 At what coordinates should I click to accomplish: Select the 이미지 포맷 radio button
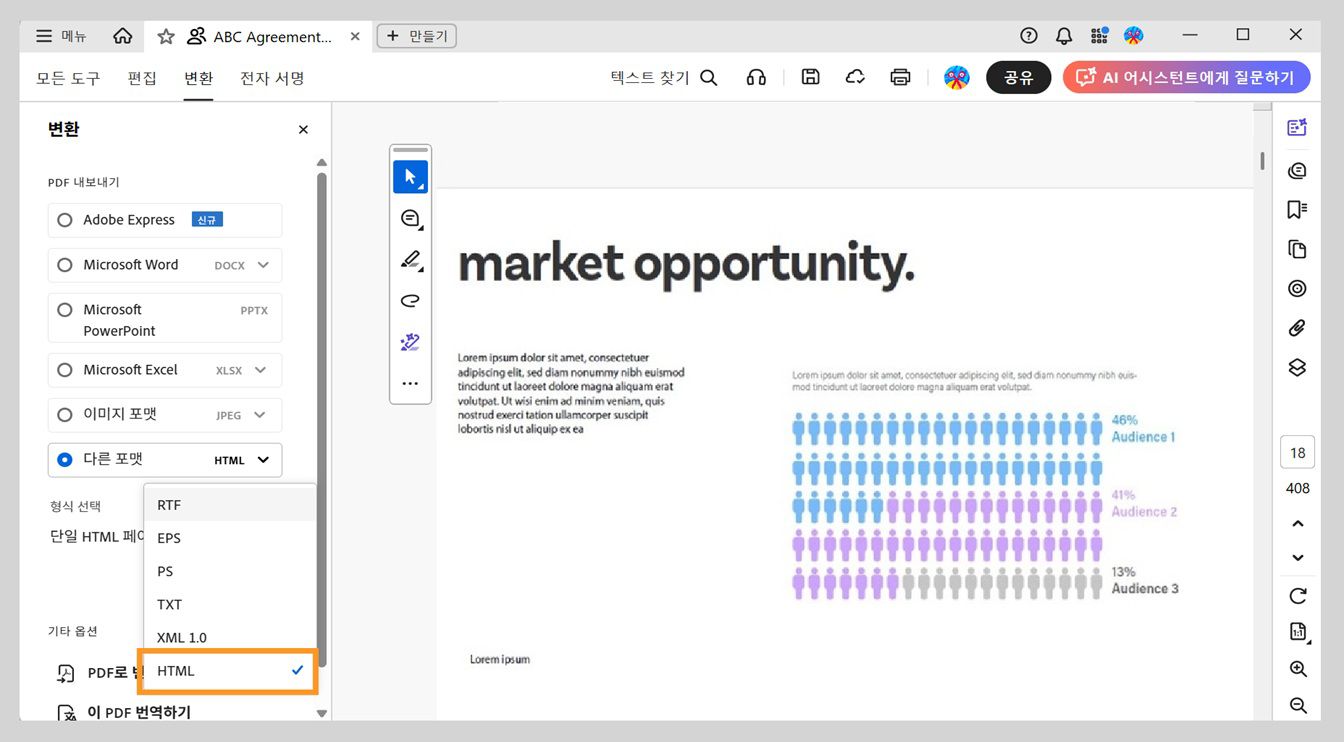coord(65,415)
